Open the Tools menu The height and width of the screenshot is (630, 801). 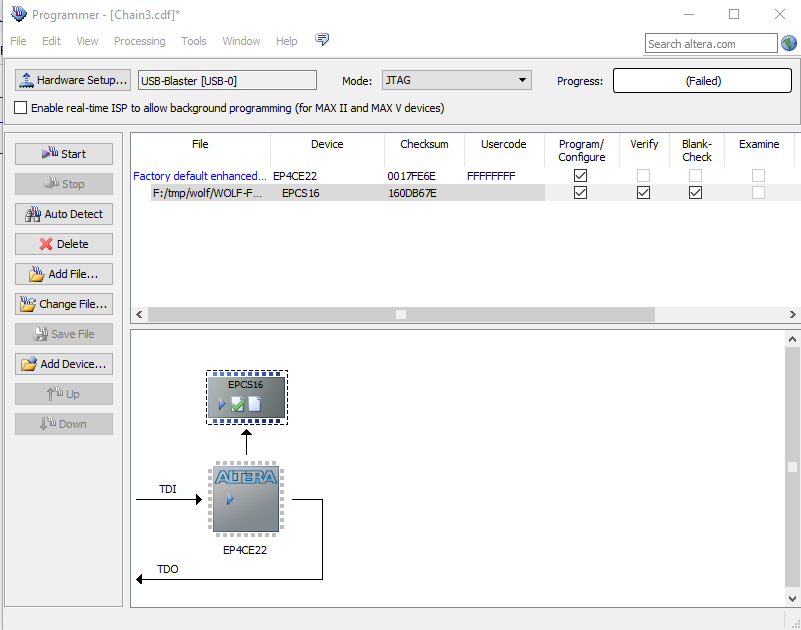click(194, 41)
